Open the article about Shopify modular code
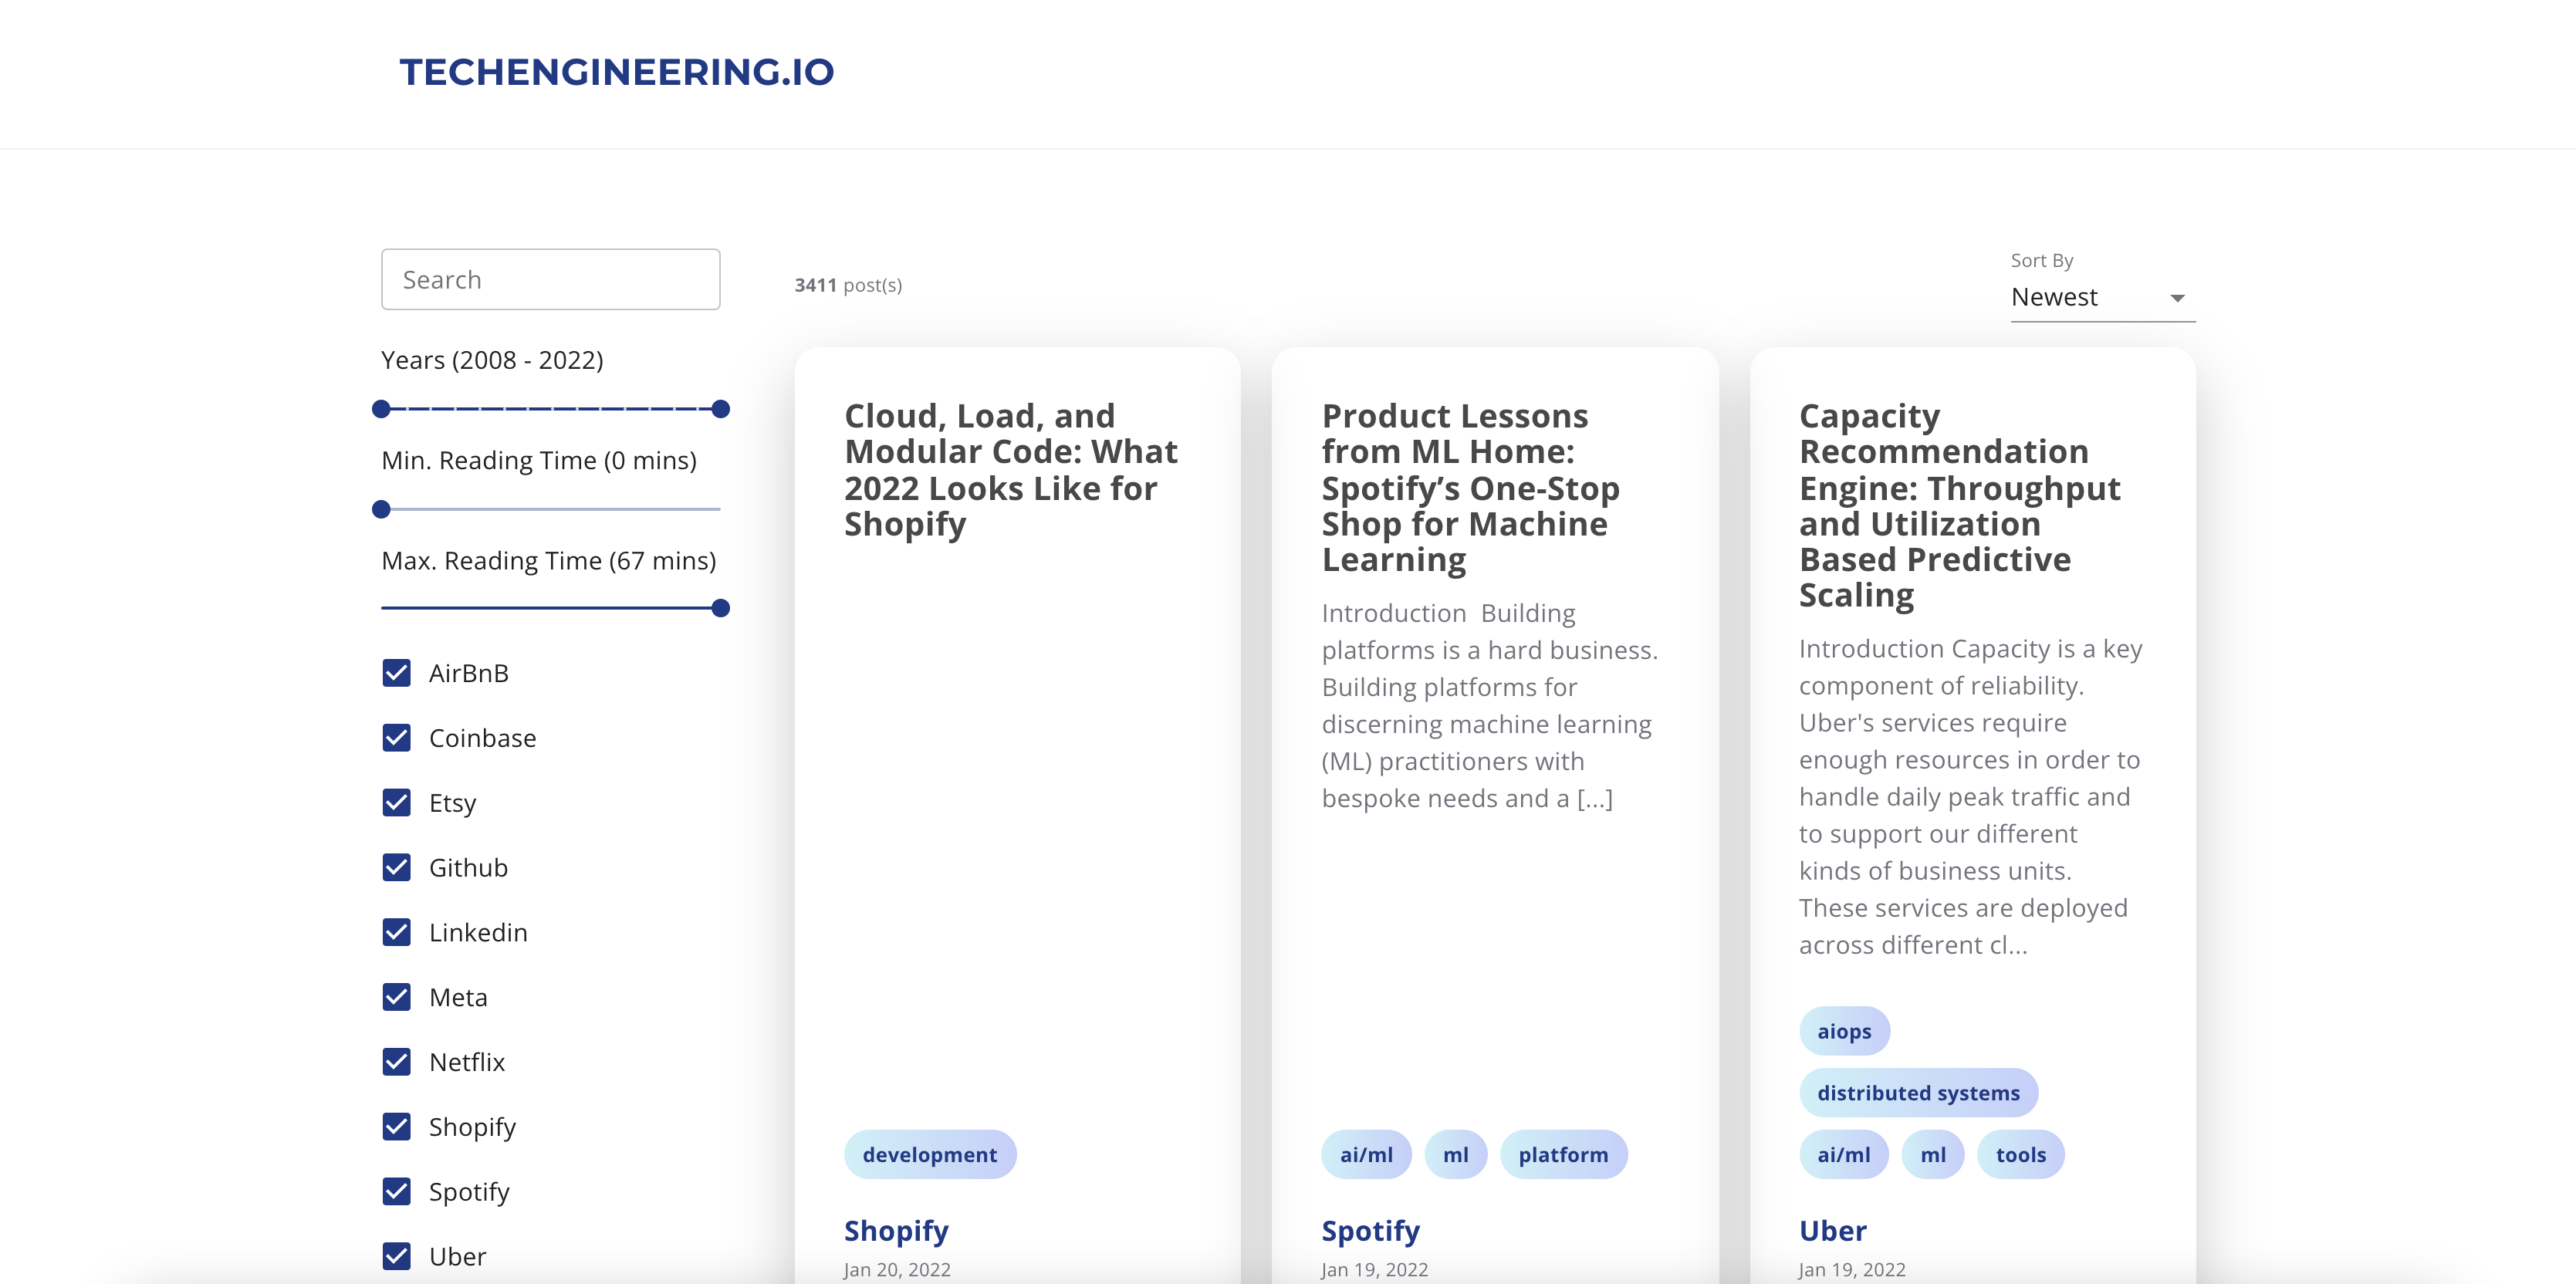This screenshot has width=2576, height=1284. point(1011,469)
